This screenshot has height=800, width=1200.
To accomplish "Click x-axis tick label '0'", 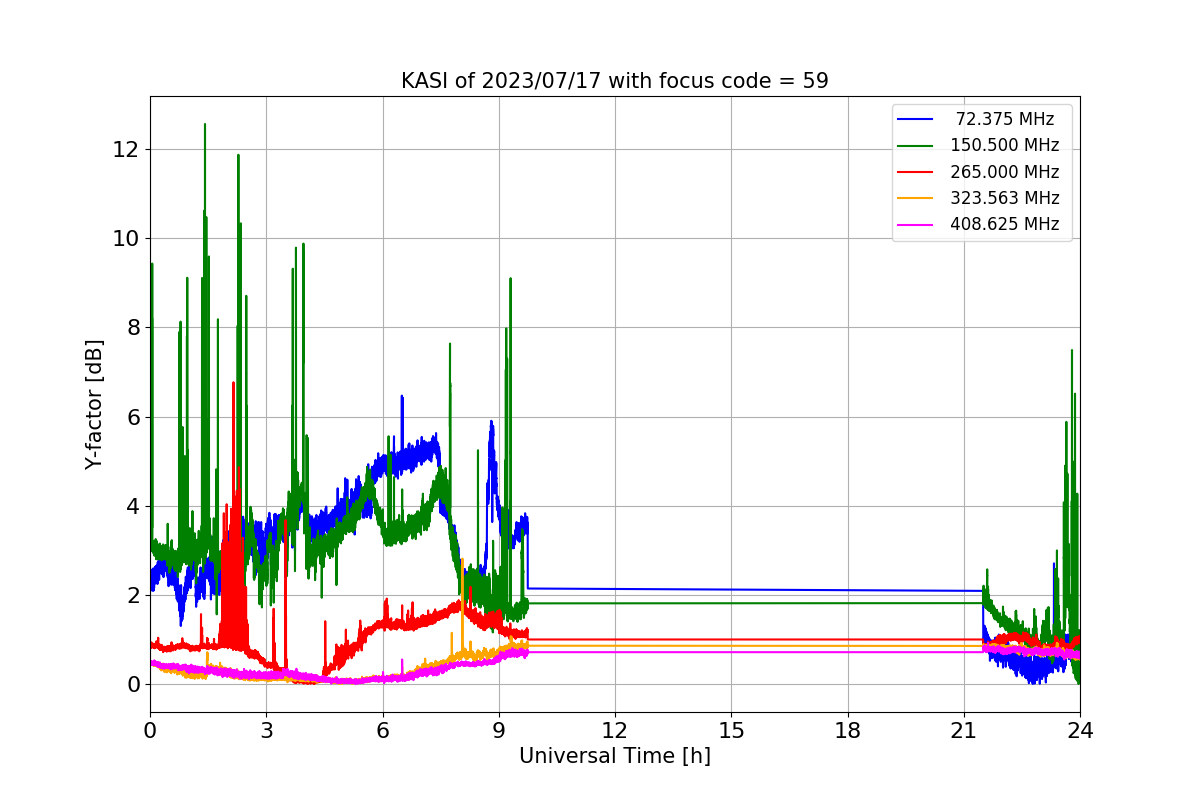I will coord(150,731).
